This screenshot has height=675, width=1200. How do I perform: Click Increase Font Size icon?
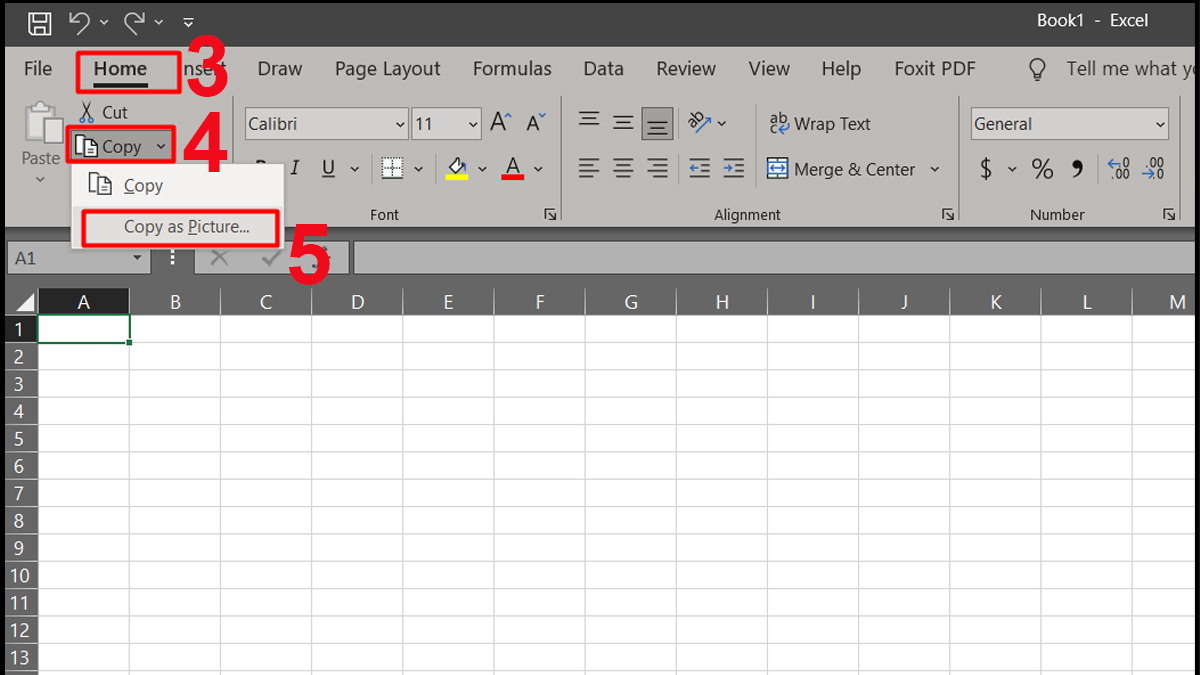[x=502, y=124]
